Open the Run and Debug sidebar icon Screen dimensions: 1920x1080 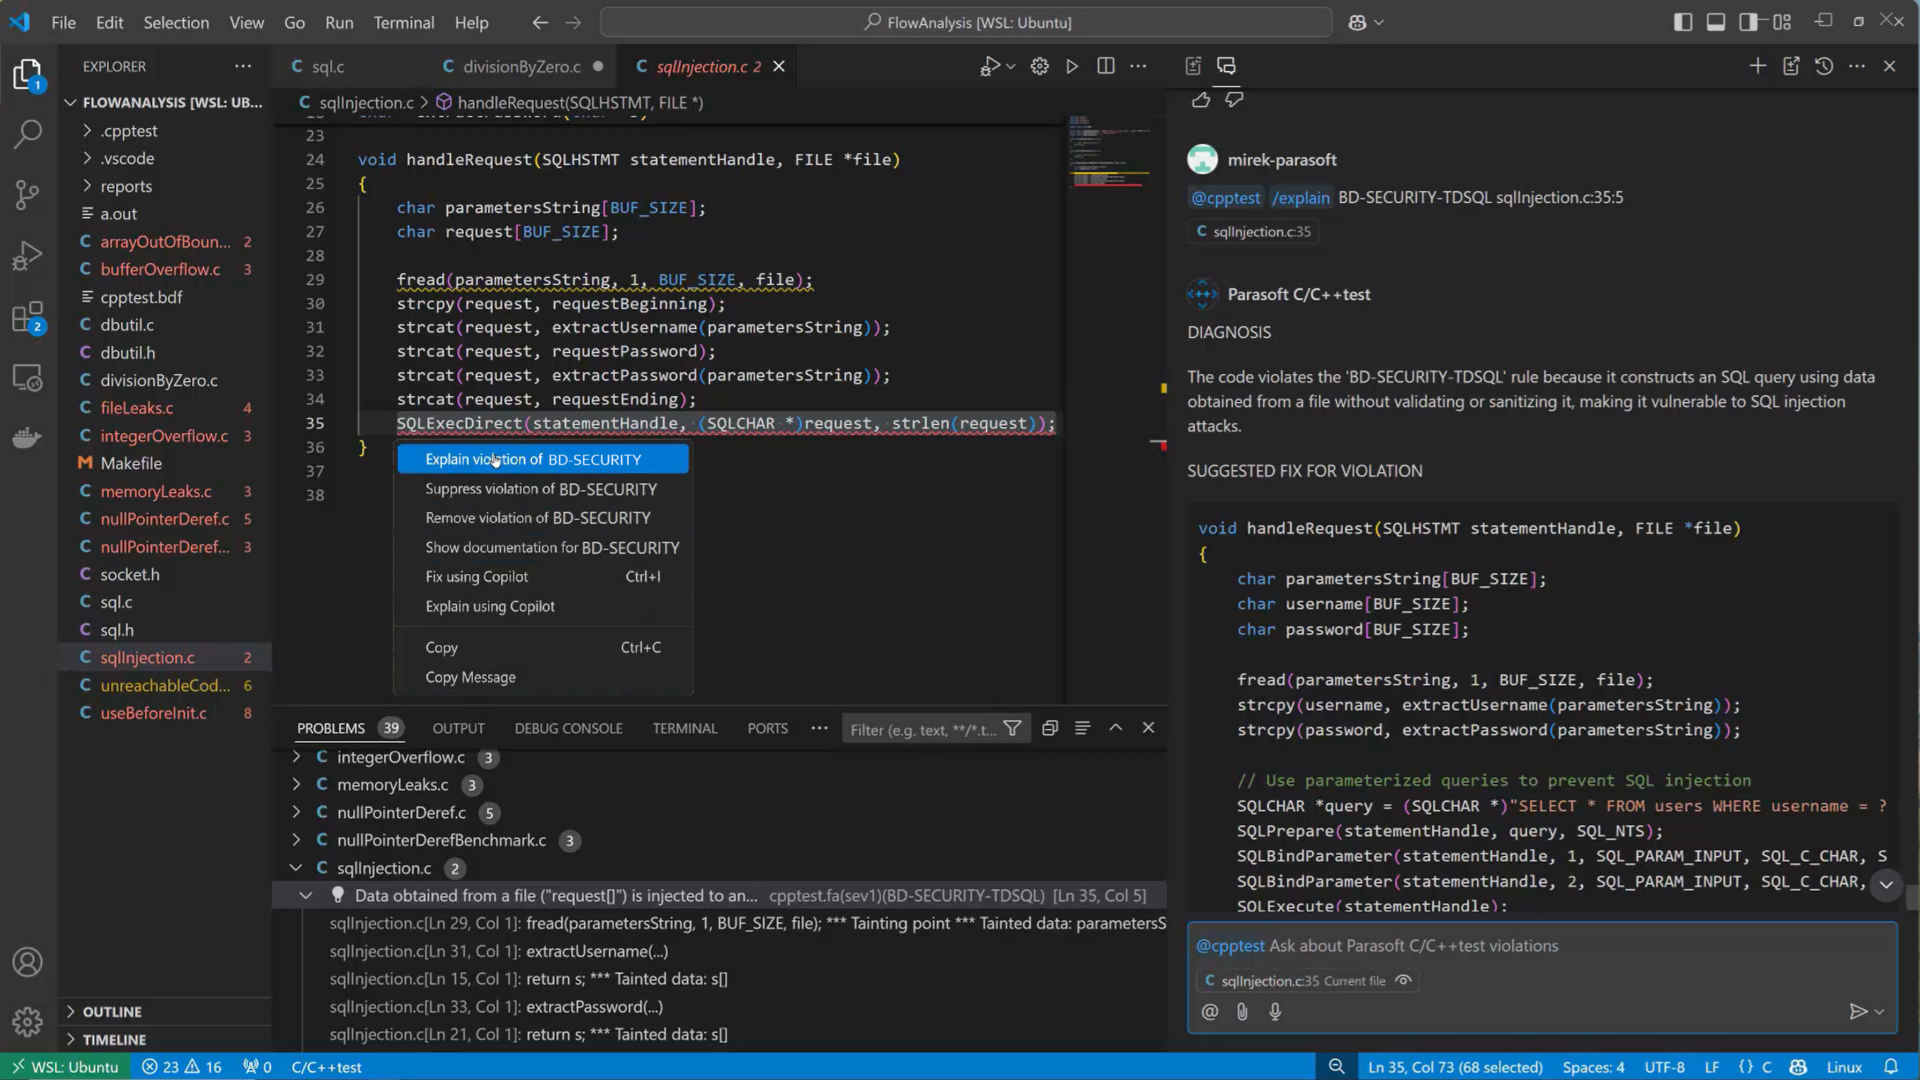27,255
